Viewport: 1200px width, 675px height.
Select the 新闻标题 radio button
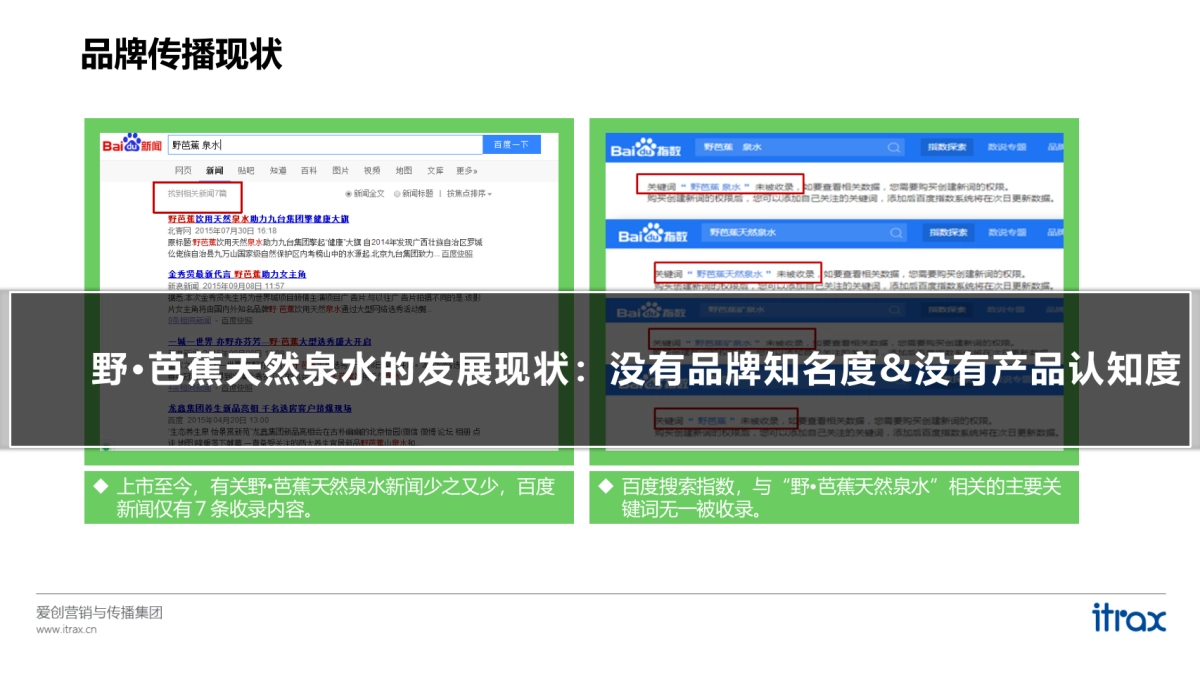coord(397,193)
